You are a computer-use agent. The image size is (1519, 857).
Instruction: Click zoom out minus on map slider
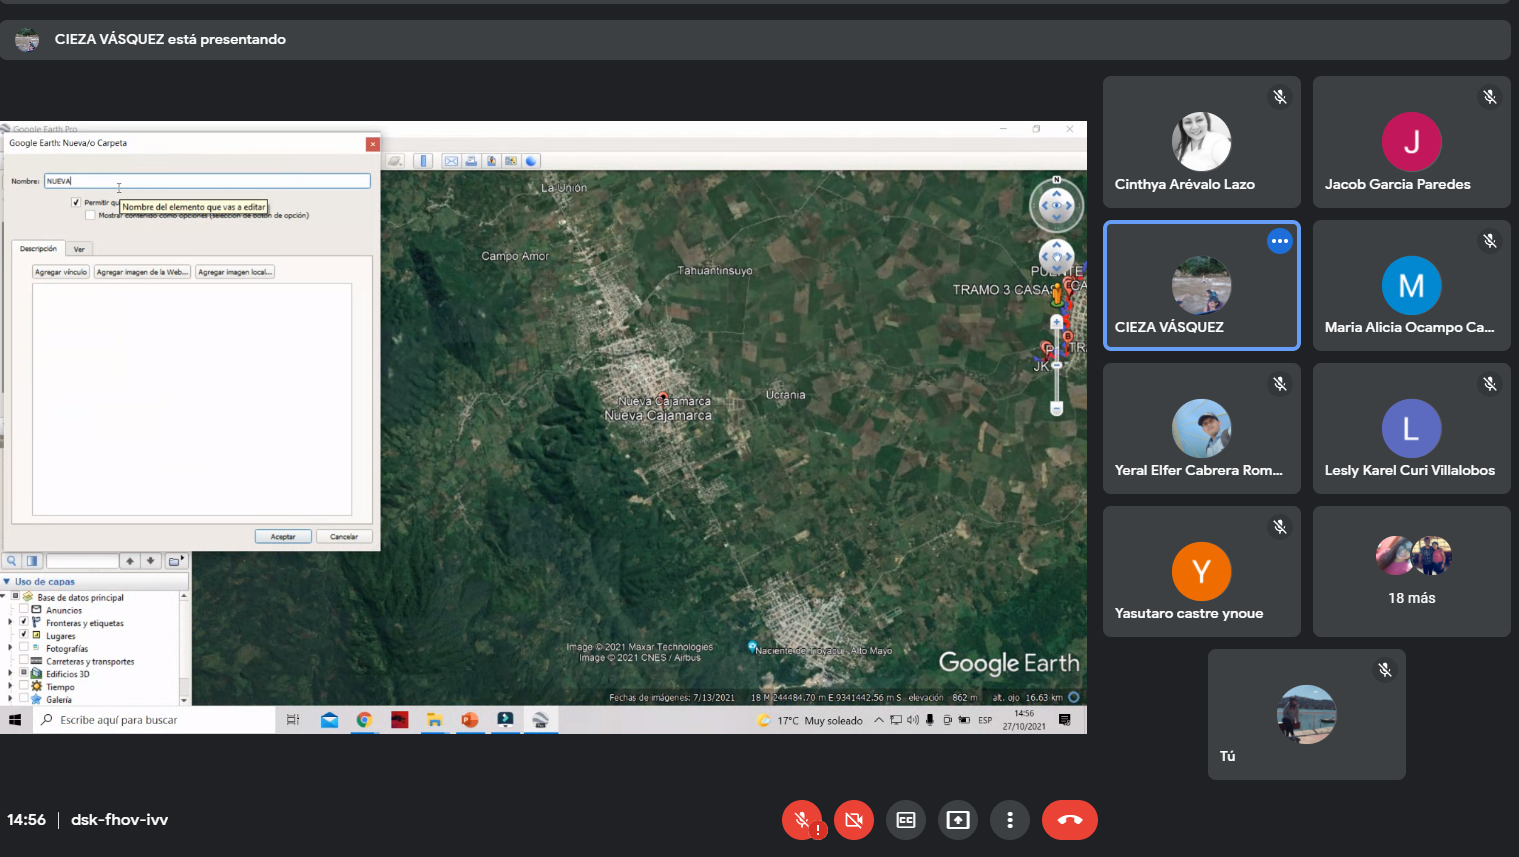(1057, 408)
